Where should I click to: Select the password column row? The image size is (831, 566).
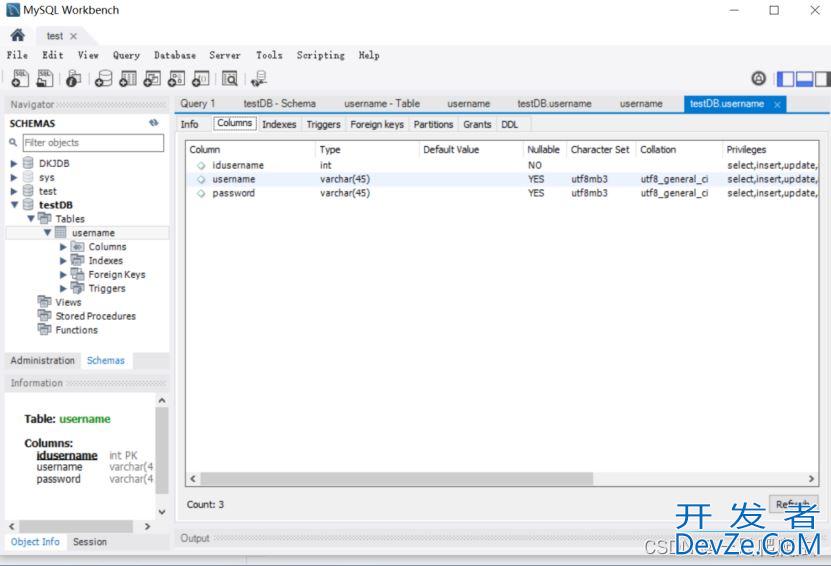point(502,193)
